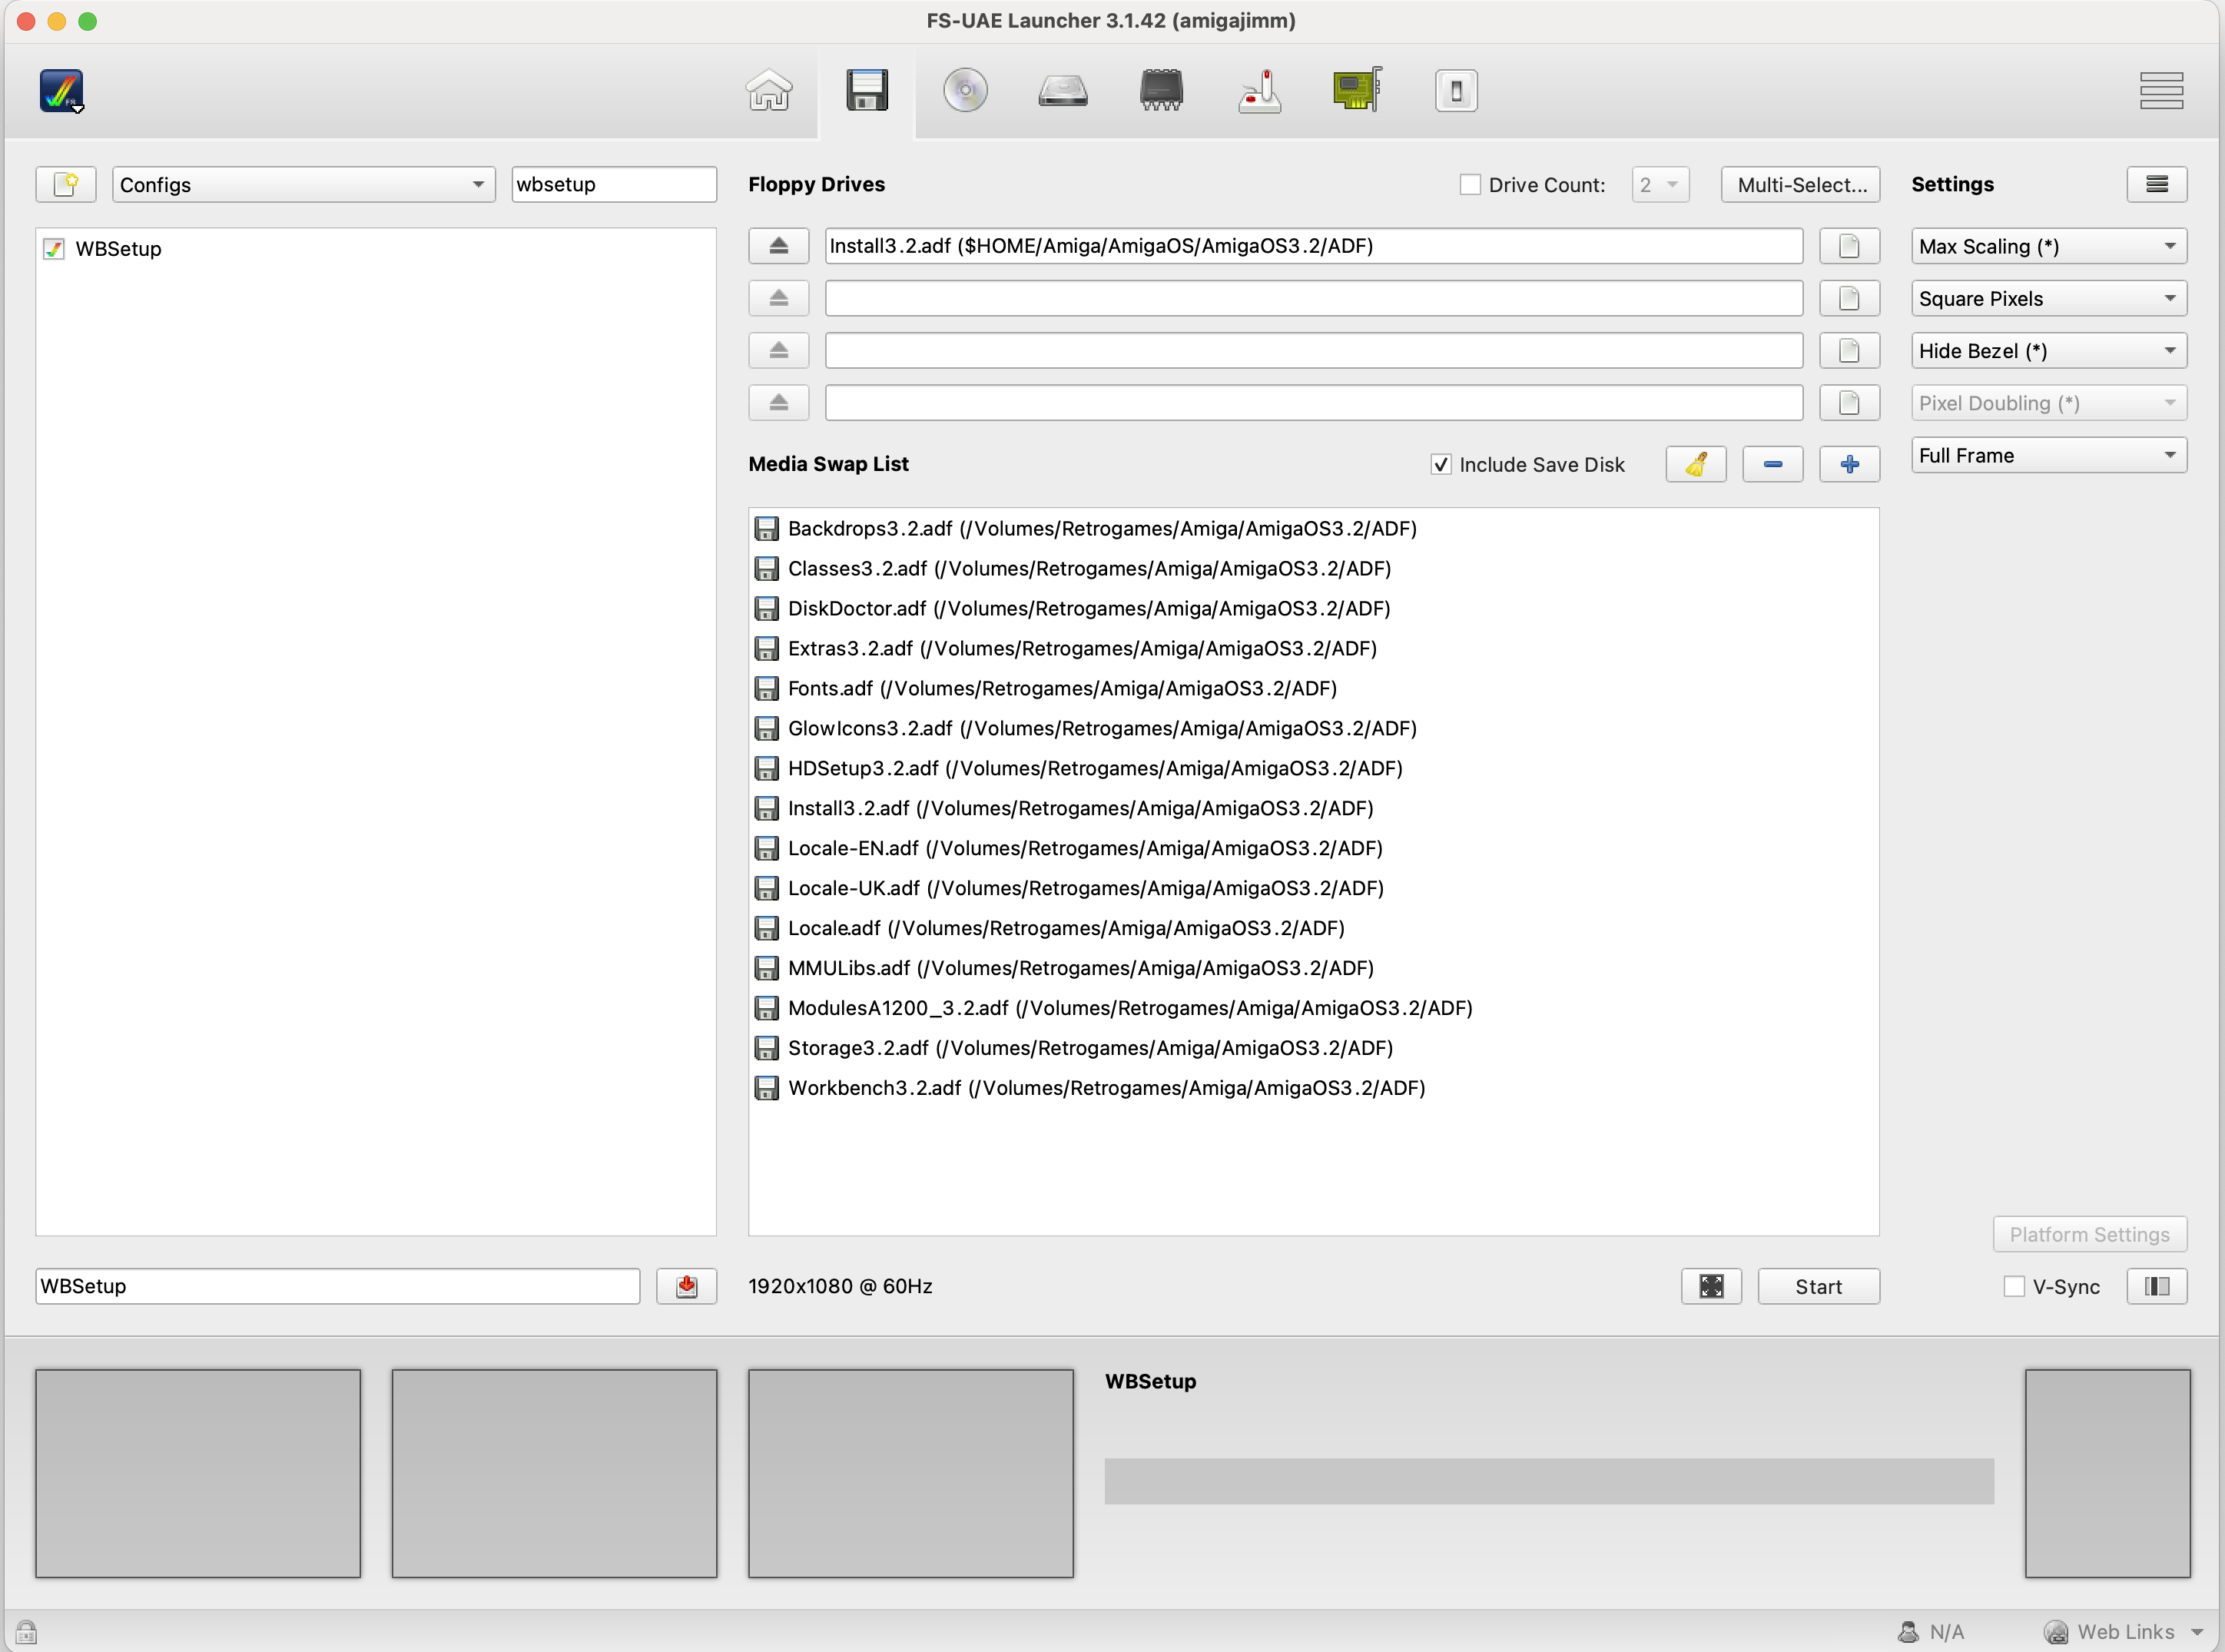This screenshot has width=2225, height=1652.
Task: Add a disk with the plus icon
Action: [x=1848, y=464]
